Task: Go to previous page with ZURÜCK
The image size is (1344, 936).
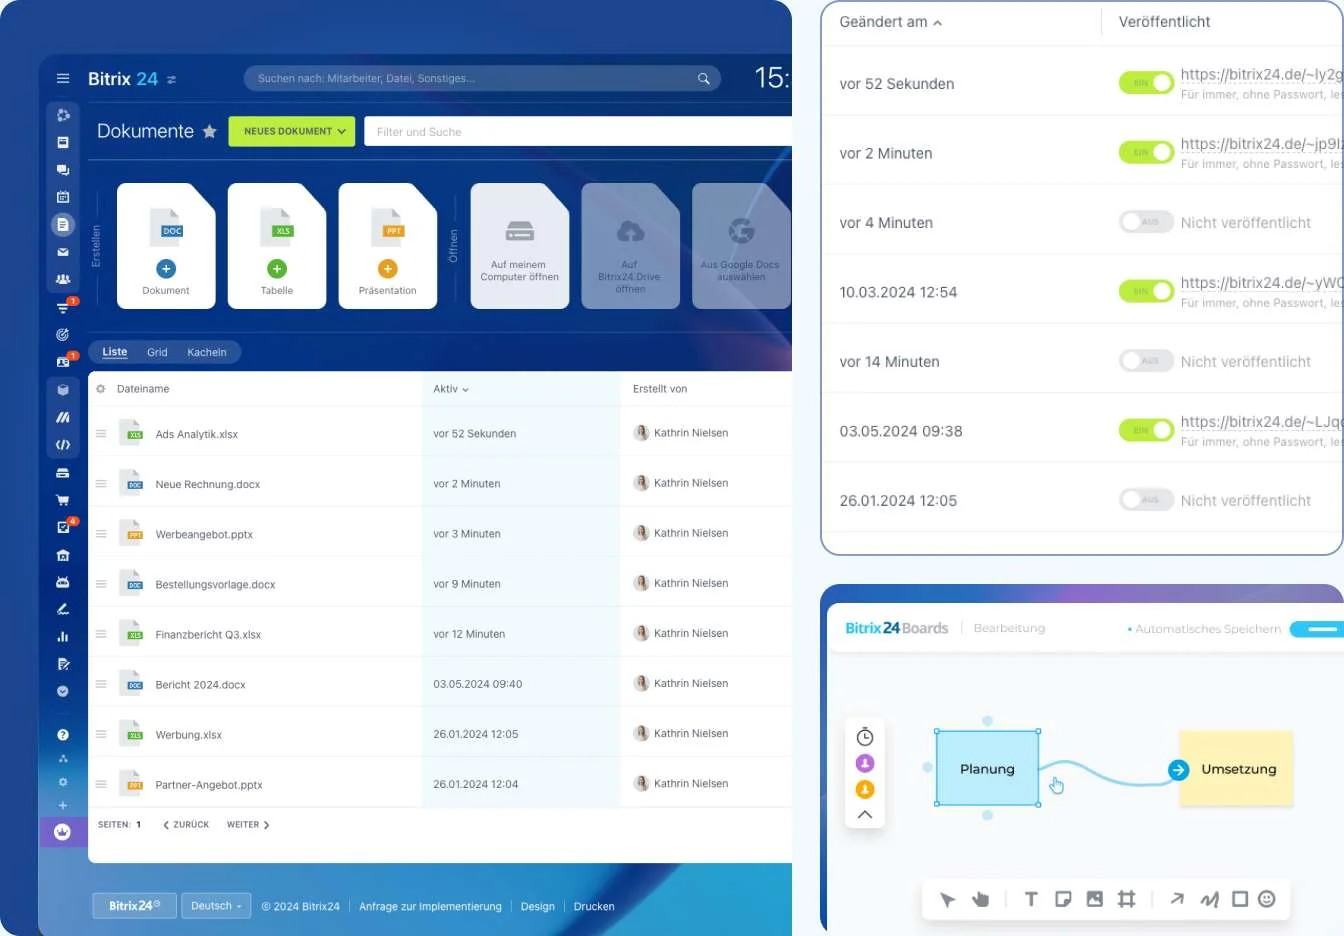Action: coord(186,825)
